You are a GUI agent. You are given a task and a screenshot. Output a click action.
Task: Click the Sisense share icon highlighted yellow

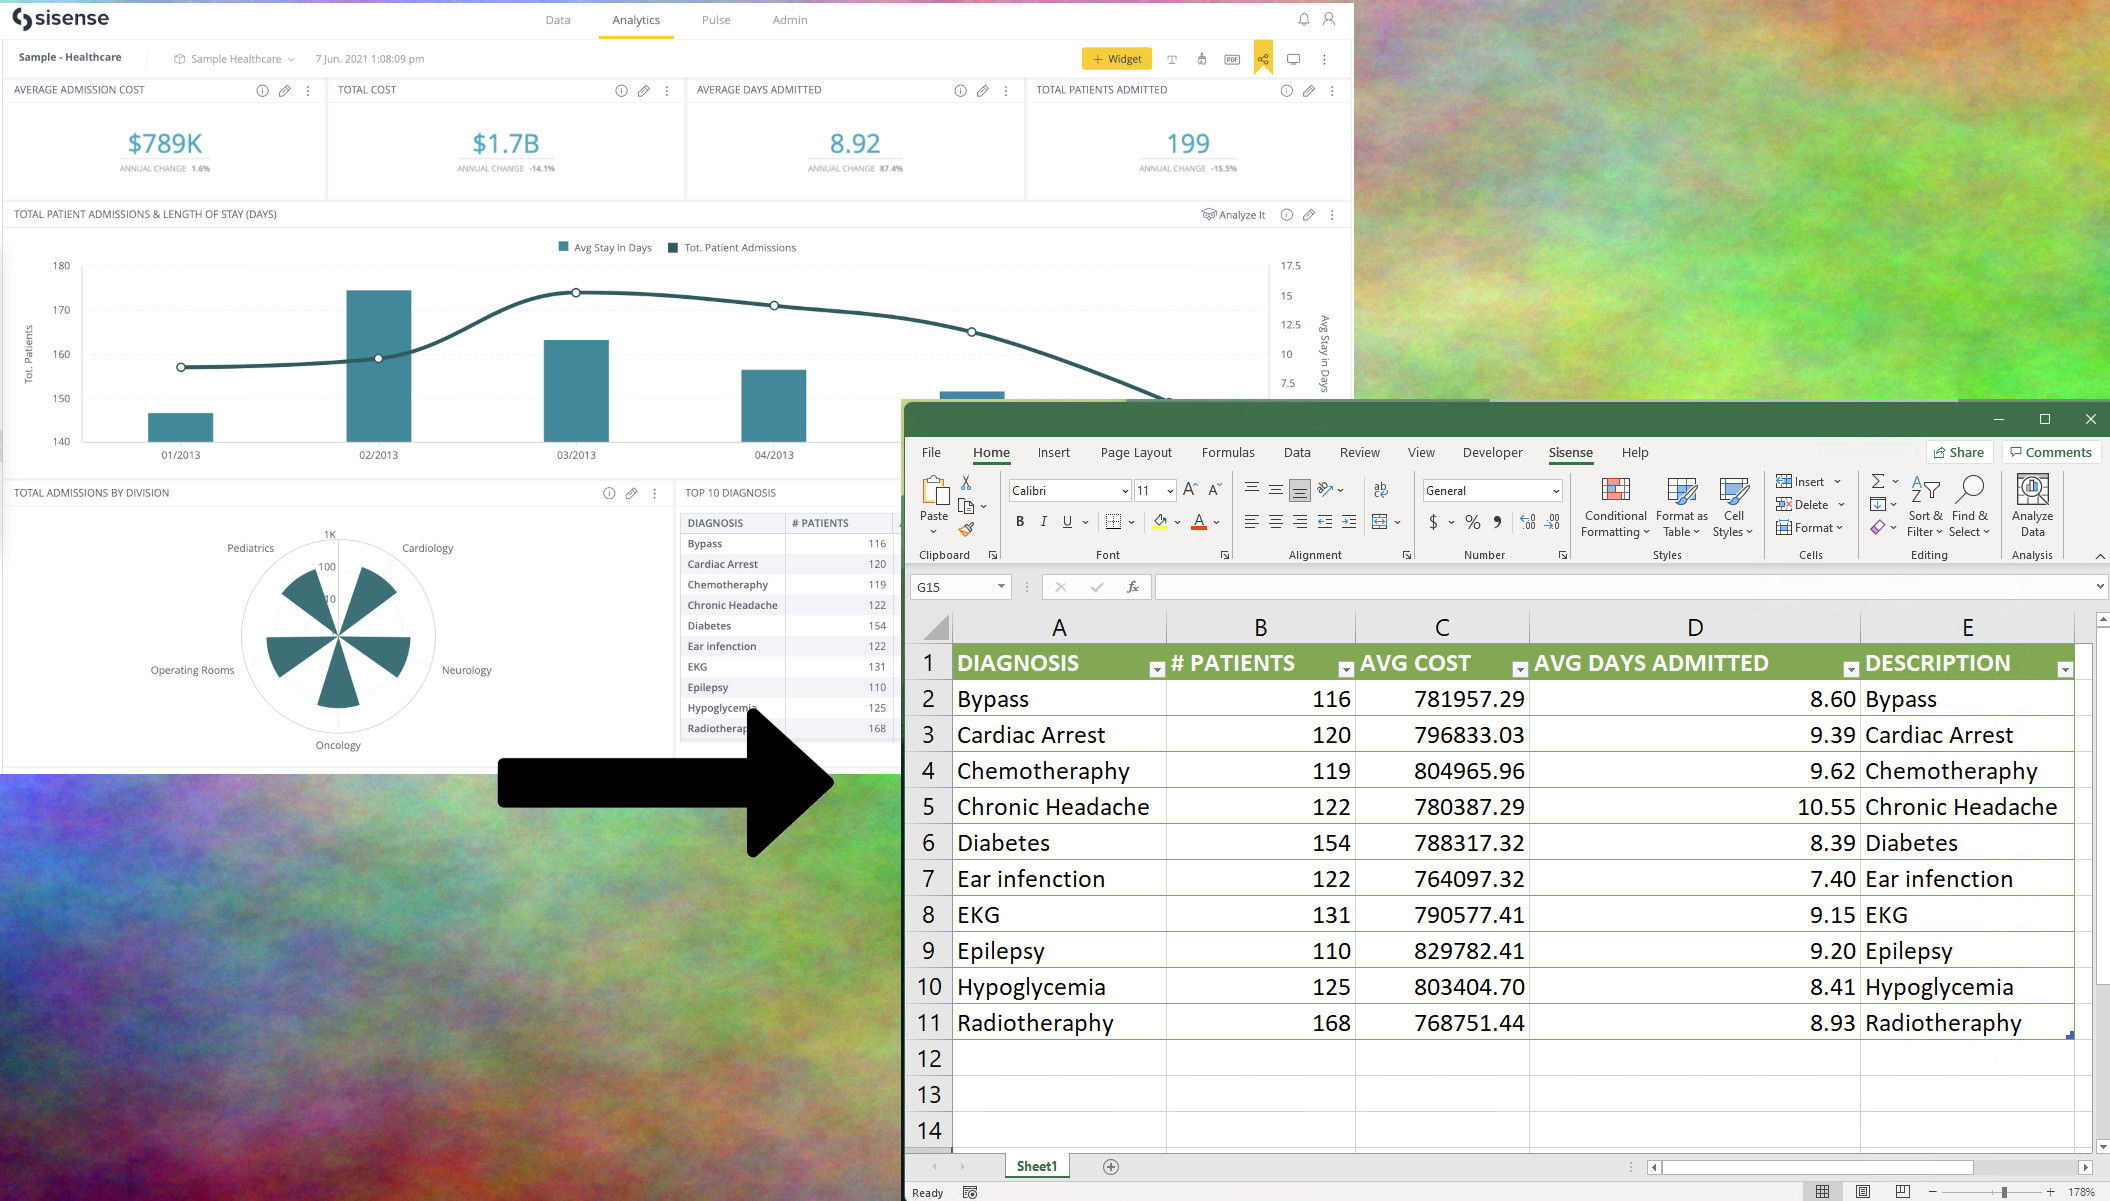click(1263, 59)
